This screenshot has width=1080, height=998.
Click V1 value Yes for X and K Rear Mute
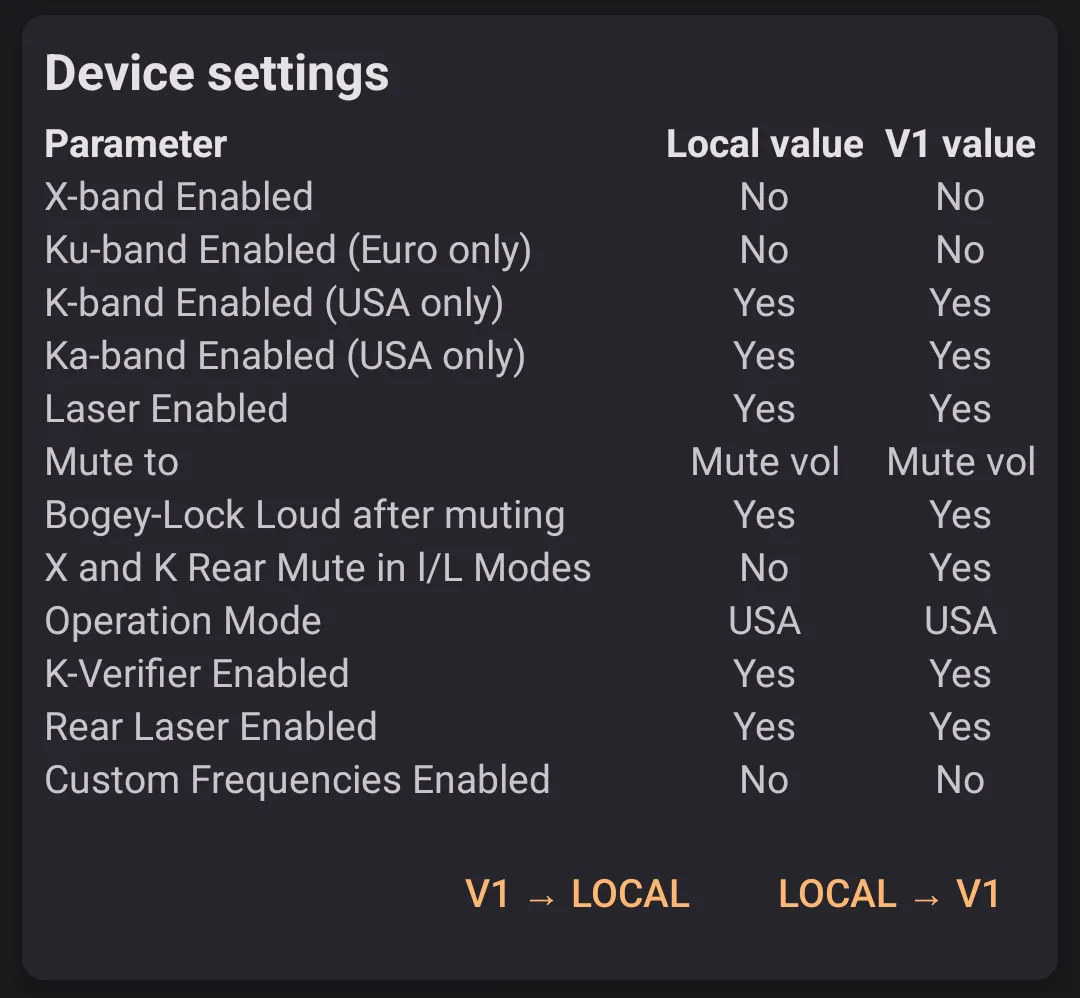[x=960, y=568]
